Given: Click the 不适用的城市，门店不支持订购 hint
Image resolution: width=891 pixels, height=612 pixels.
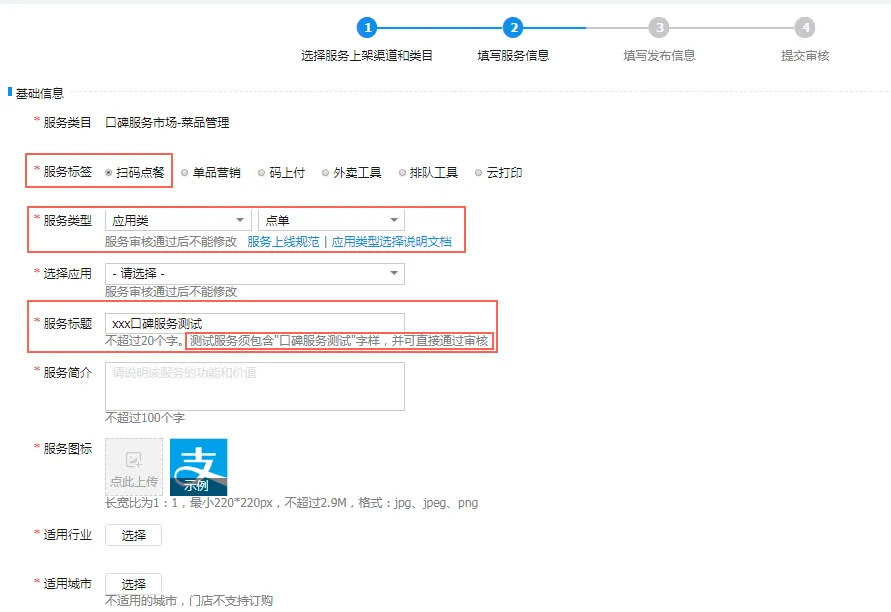Looking at the screenshot, I should [x=189, y=601].
